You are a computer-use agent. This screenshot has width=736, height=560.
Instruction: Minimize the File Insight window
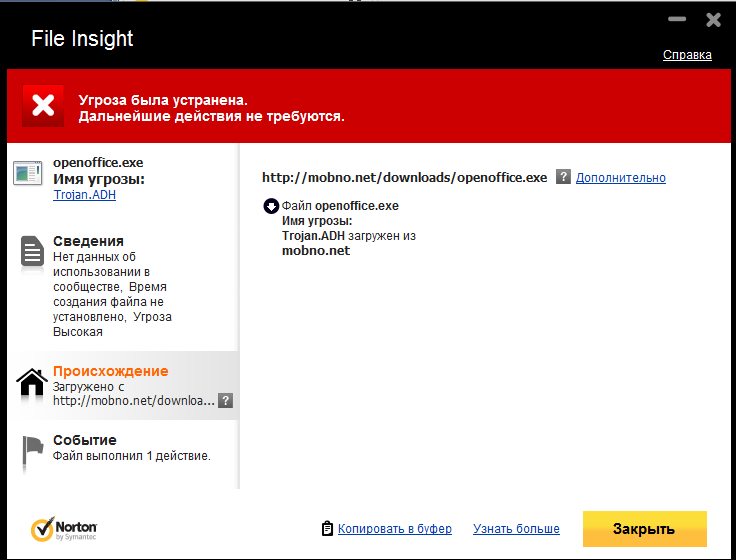677,19
